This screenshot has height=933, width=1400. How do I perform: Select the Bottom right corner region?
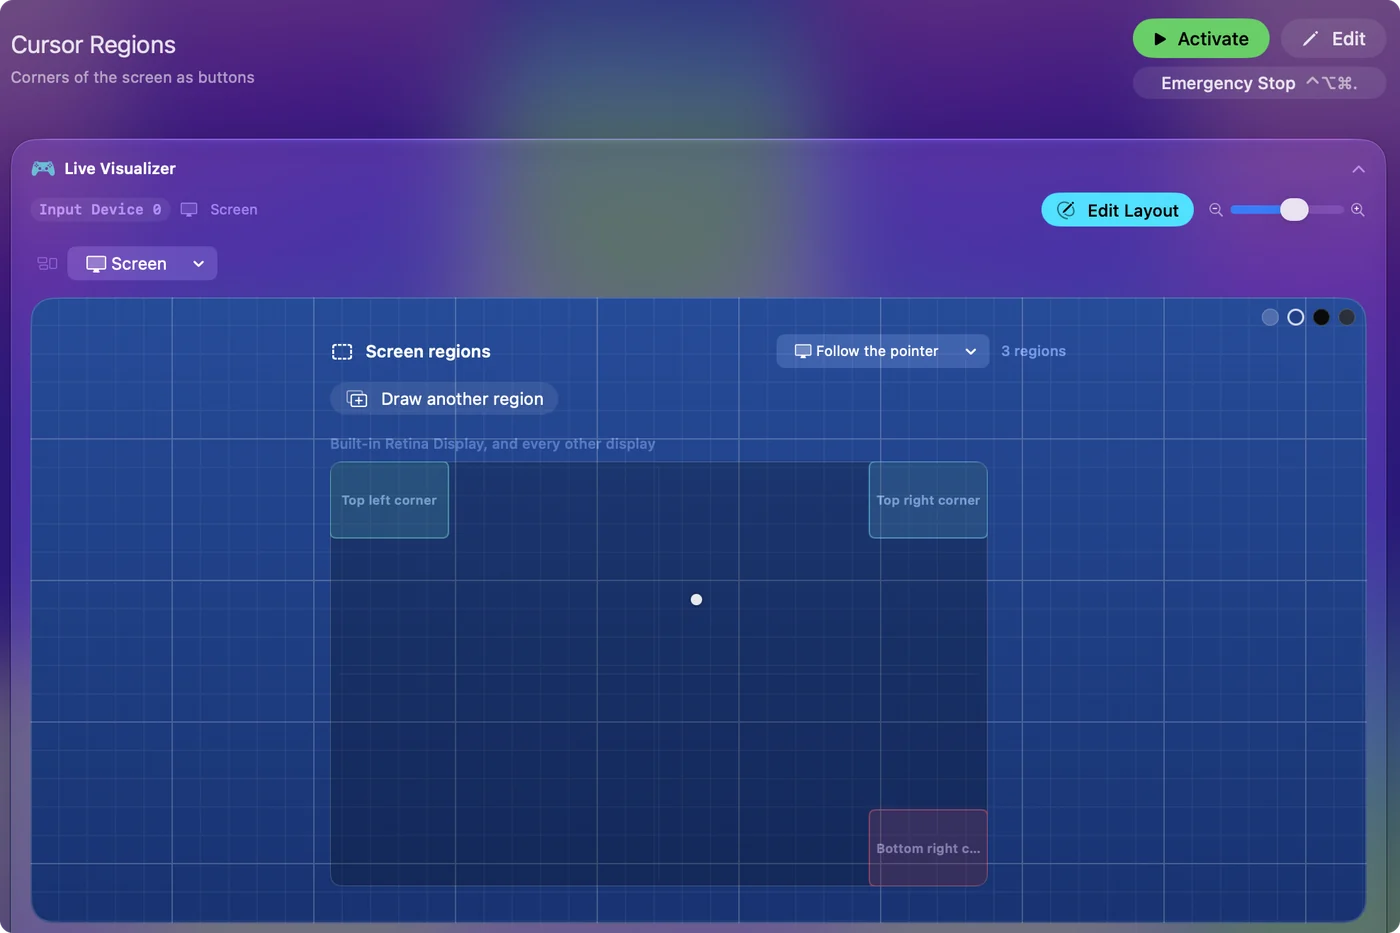(x=928, y=848)
